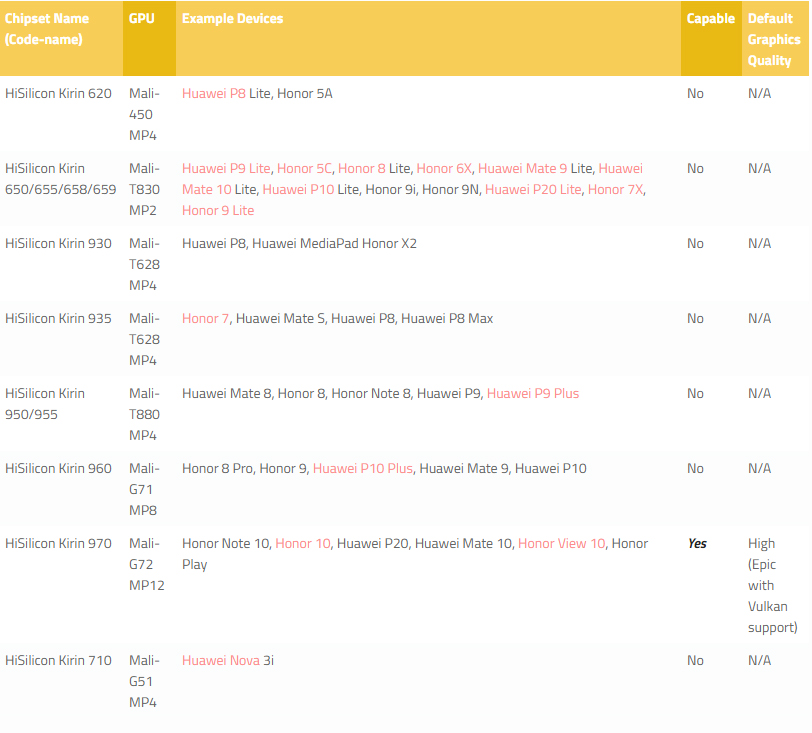Viewport: 812px width, 733px height.
Task: Click the N/A value in Kirin 930 row
Action: (x=759, y=244)
